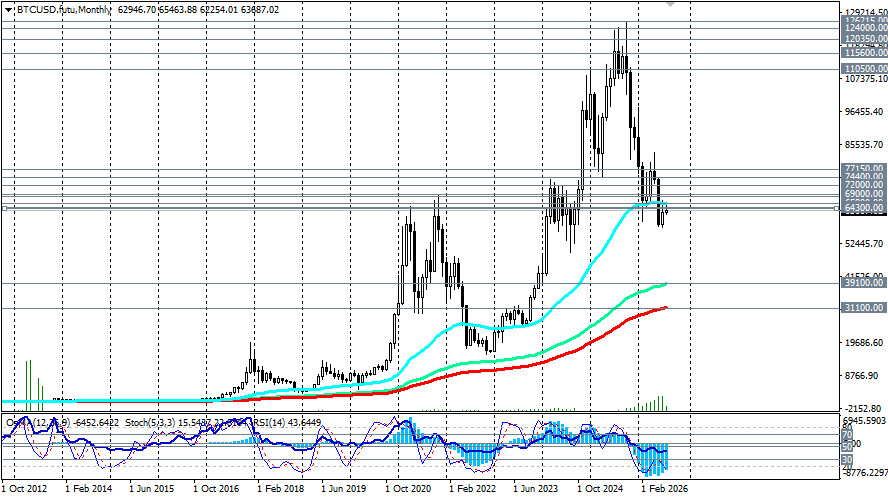Click the 1 Feb 2026 date label
888x497 pixels.
664,489
